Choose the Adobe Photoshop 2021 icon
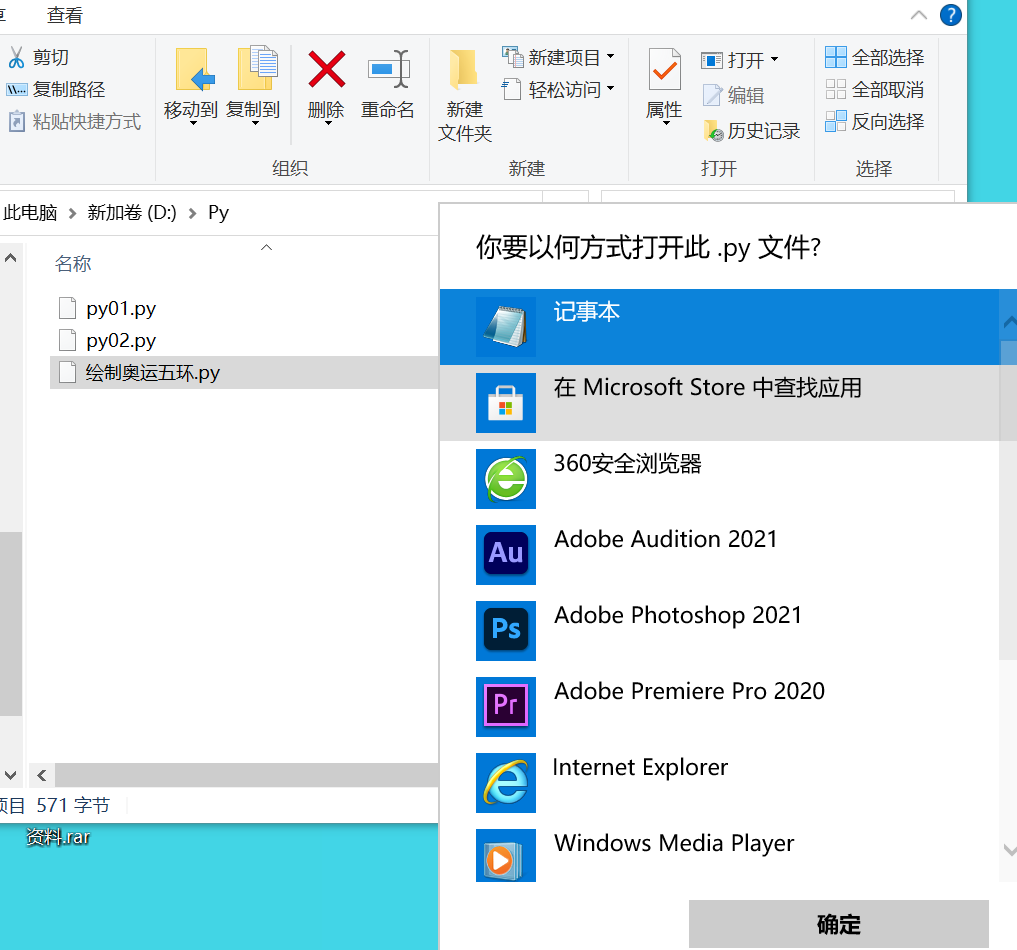 [x=506, y=630]
